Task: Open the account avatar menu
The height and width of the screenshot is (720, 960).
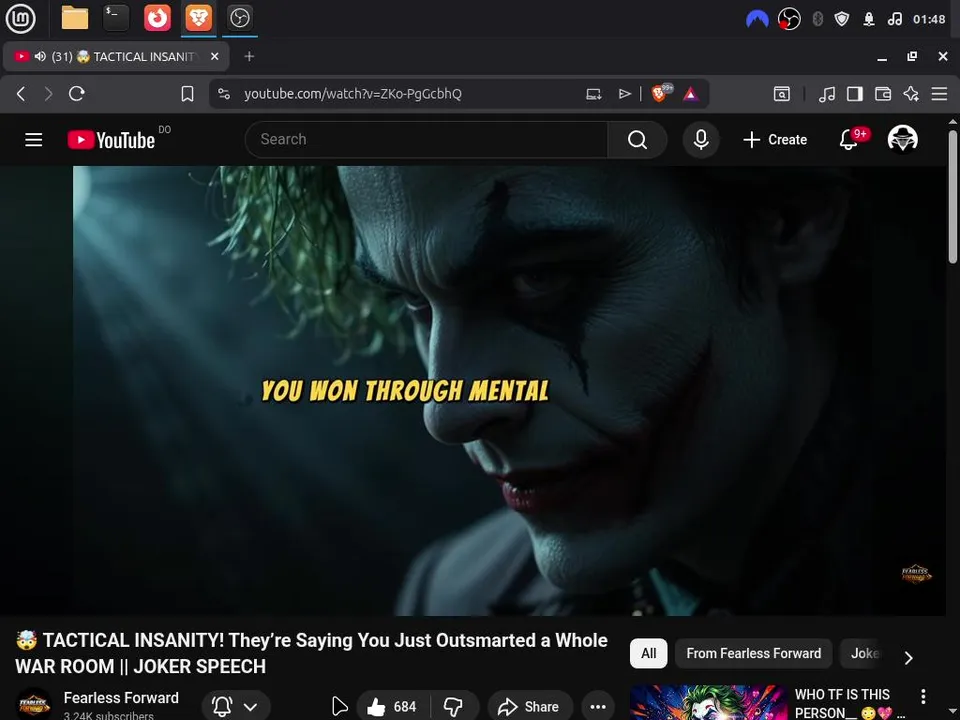Action: point(902,139)
